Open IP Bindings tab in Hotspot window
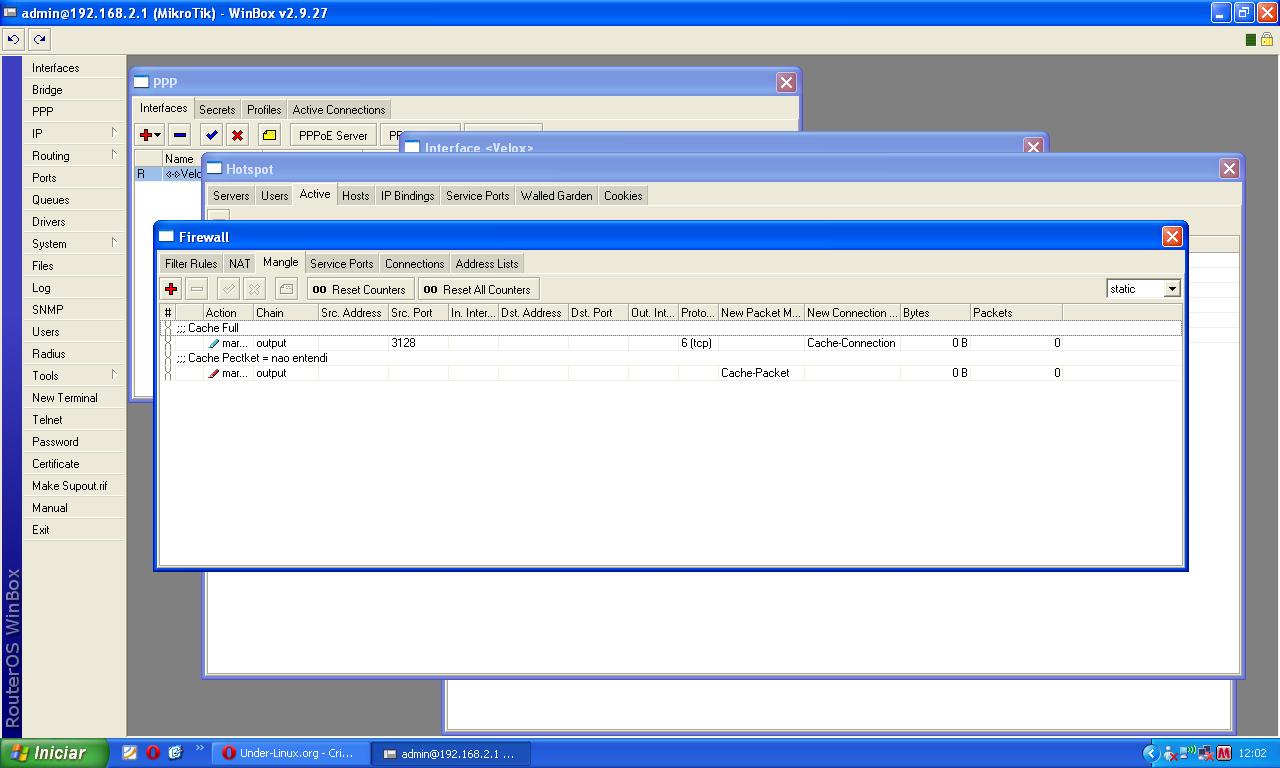This screenshot has height=768, width=1280. pos(408,196)
